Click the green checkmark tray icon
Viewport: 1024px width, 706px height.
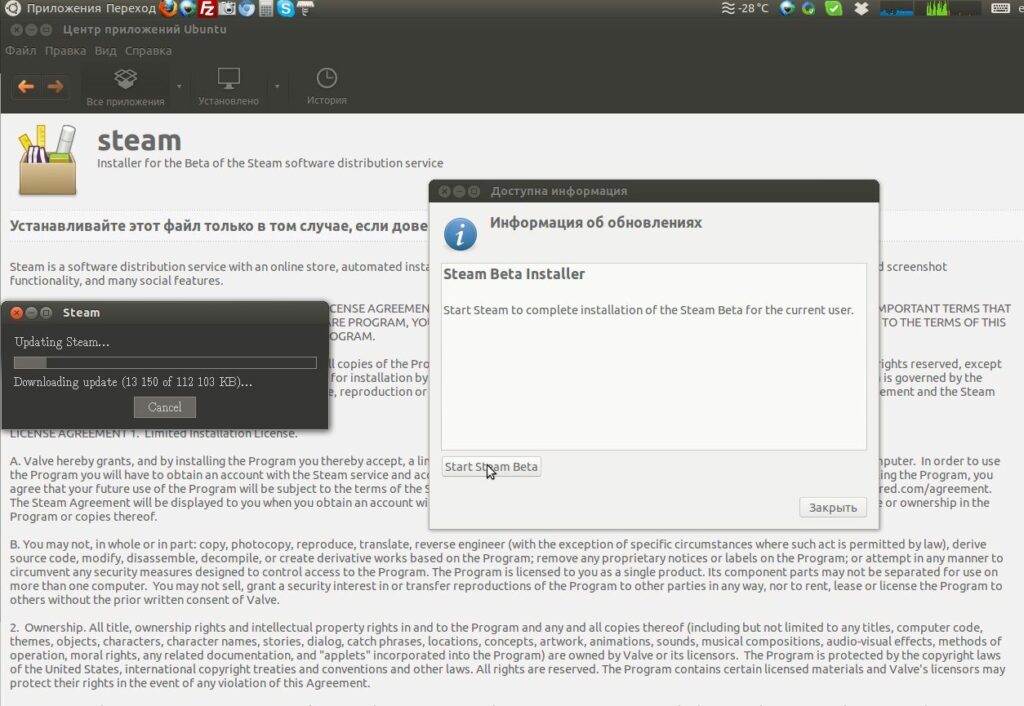click(834, 8)
